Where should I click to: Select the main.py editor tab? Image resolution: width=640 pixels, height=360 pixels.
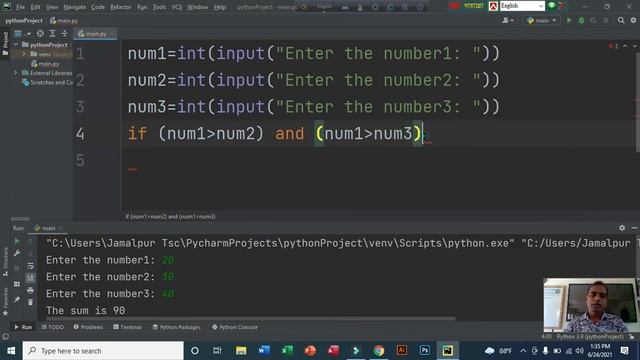click(95, 34)
